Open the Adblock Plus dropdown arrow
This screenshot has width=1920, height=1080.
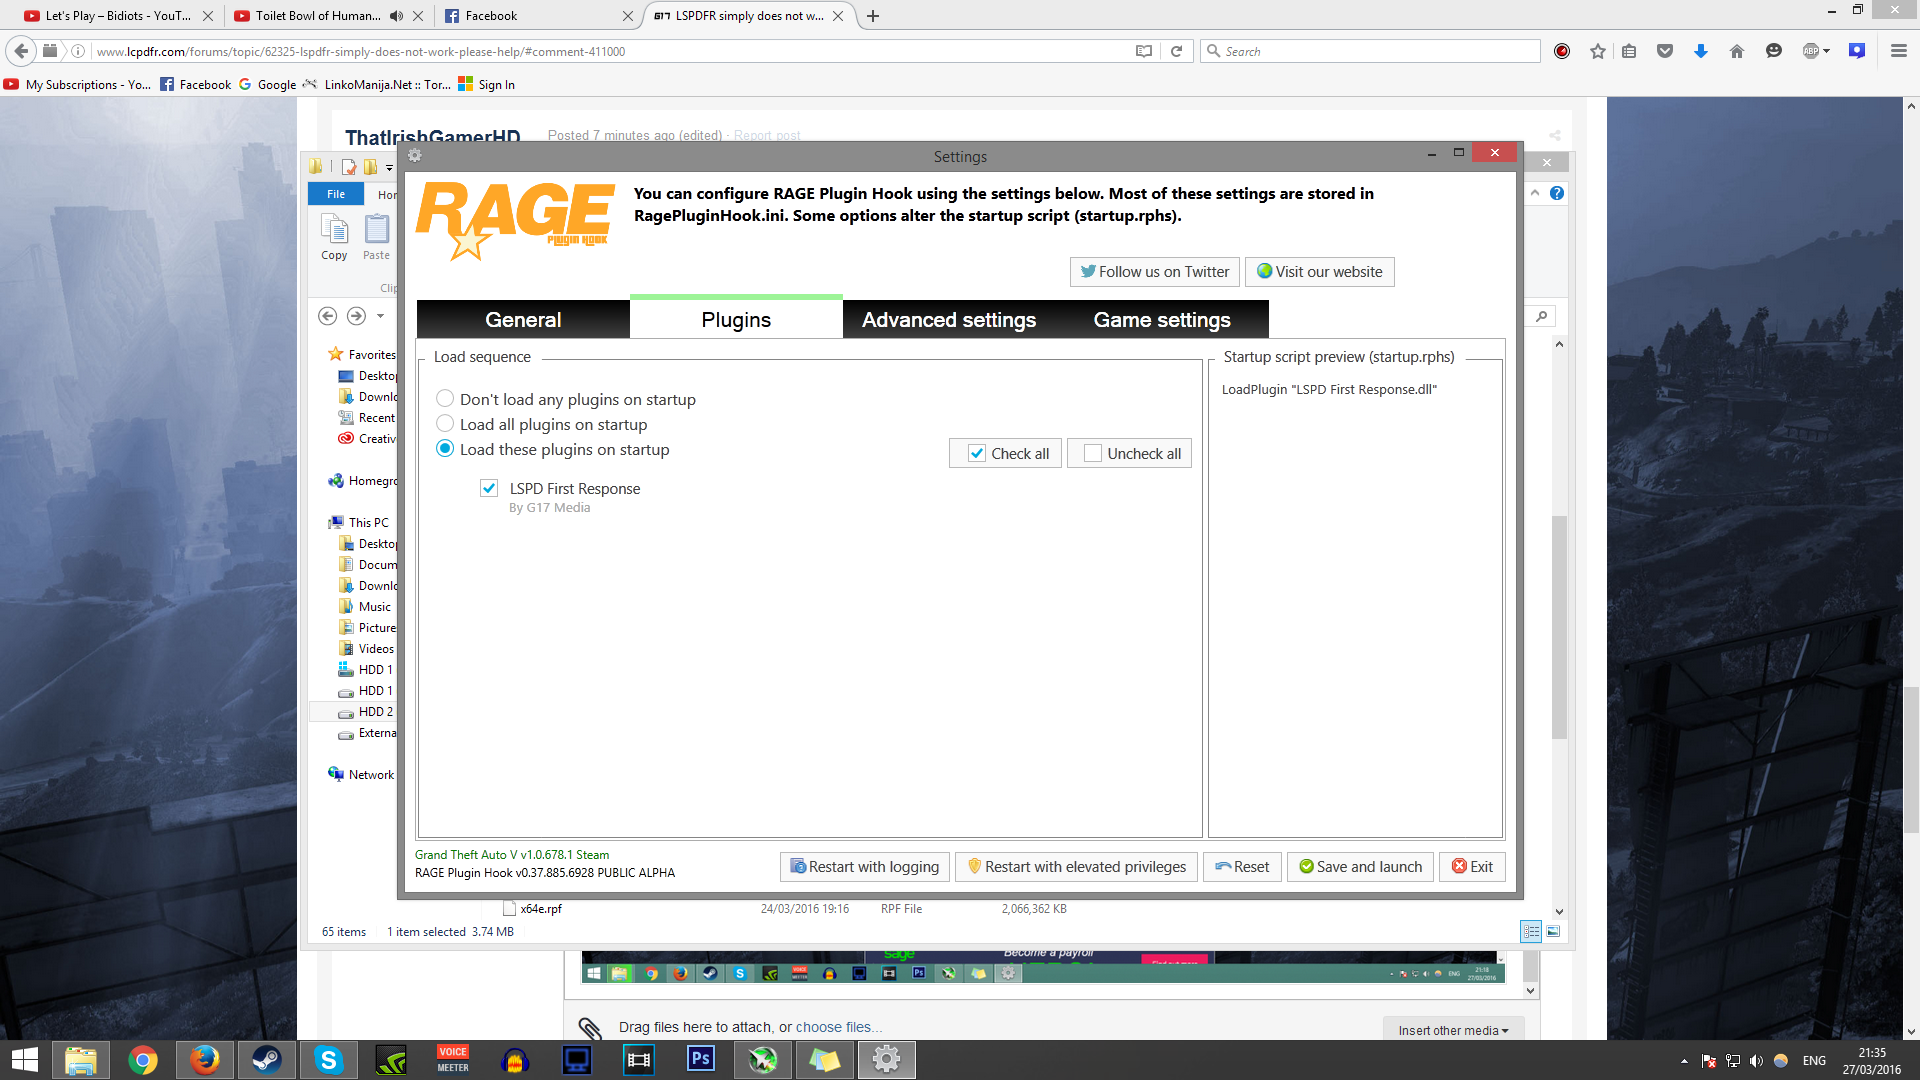pos(1827,51)
